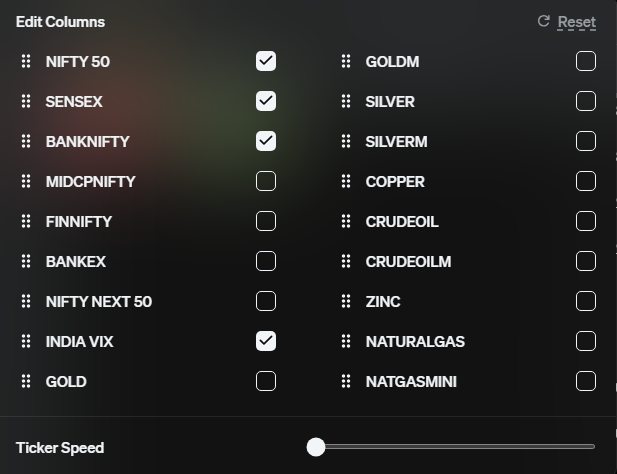
Task: Click drag handle icon beside ZINC
Action: (346, 302)
